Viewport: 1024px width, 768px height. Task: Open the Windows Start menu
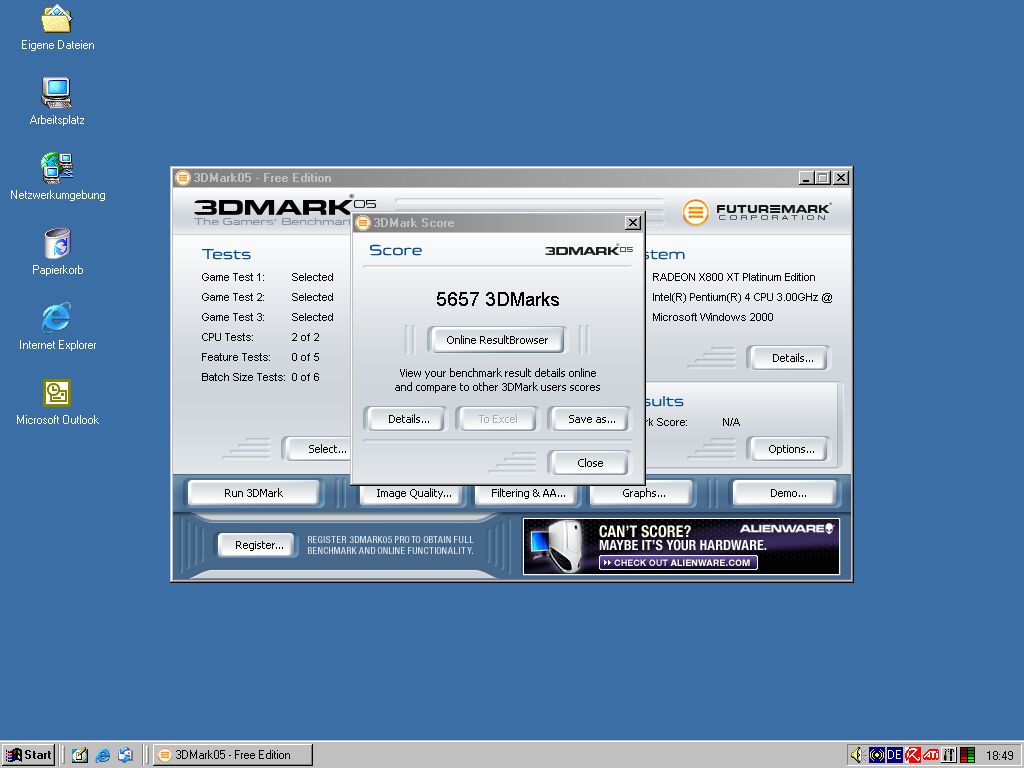[x=28, y=755]
